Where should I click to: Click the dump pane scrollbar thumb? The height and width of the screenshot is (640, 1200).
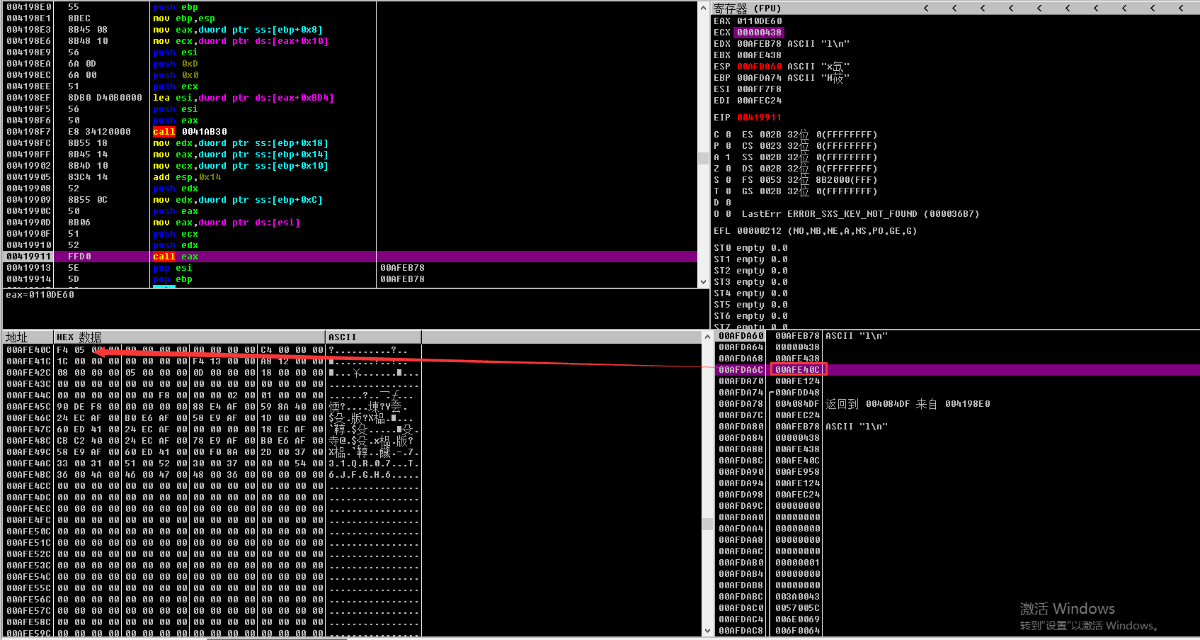(706, 524)
